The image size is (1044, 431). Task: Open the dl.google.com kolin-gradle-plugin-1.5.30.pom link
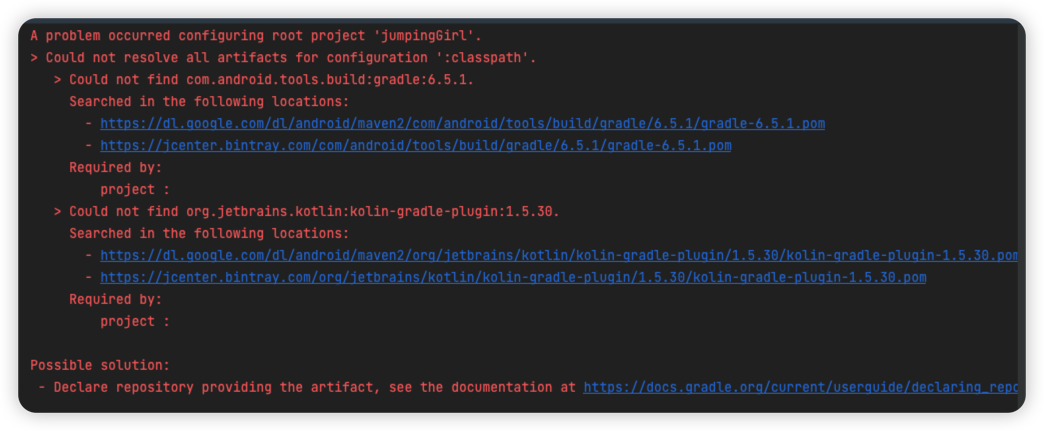tap(558, 255)
